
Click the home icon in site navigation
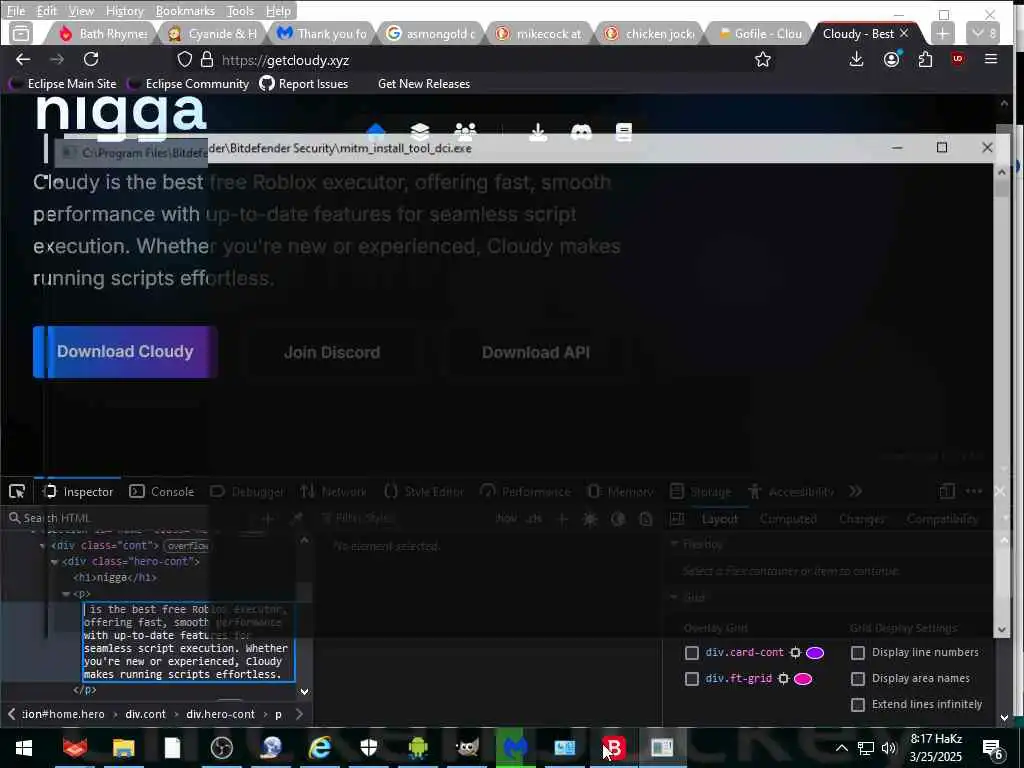click(x=376, y=131)
